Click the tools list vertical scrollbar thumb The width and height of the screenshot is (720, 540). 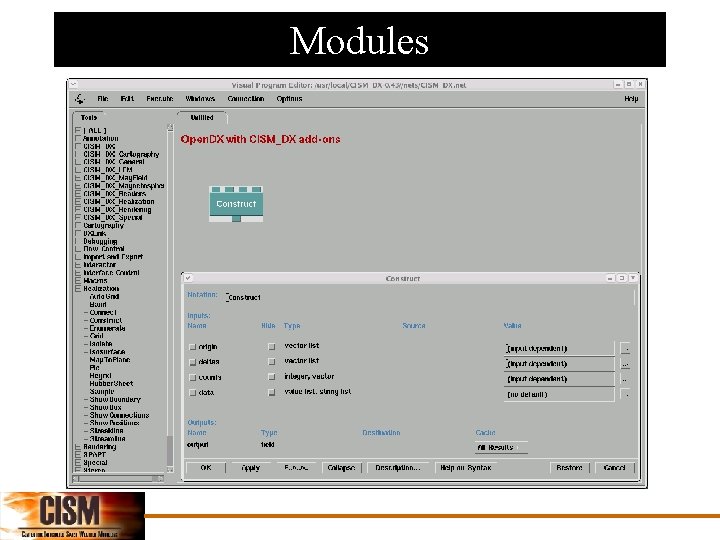tap(170, 450)
